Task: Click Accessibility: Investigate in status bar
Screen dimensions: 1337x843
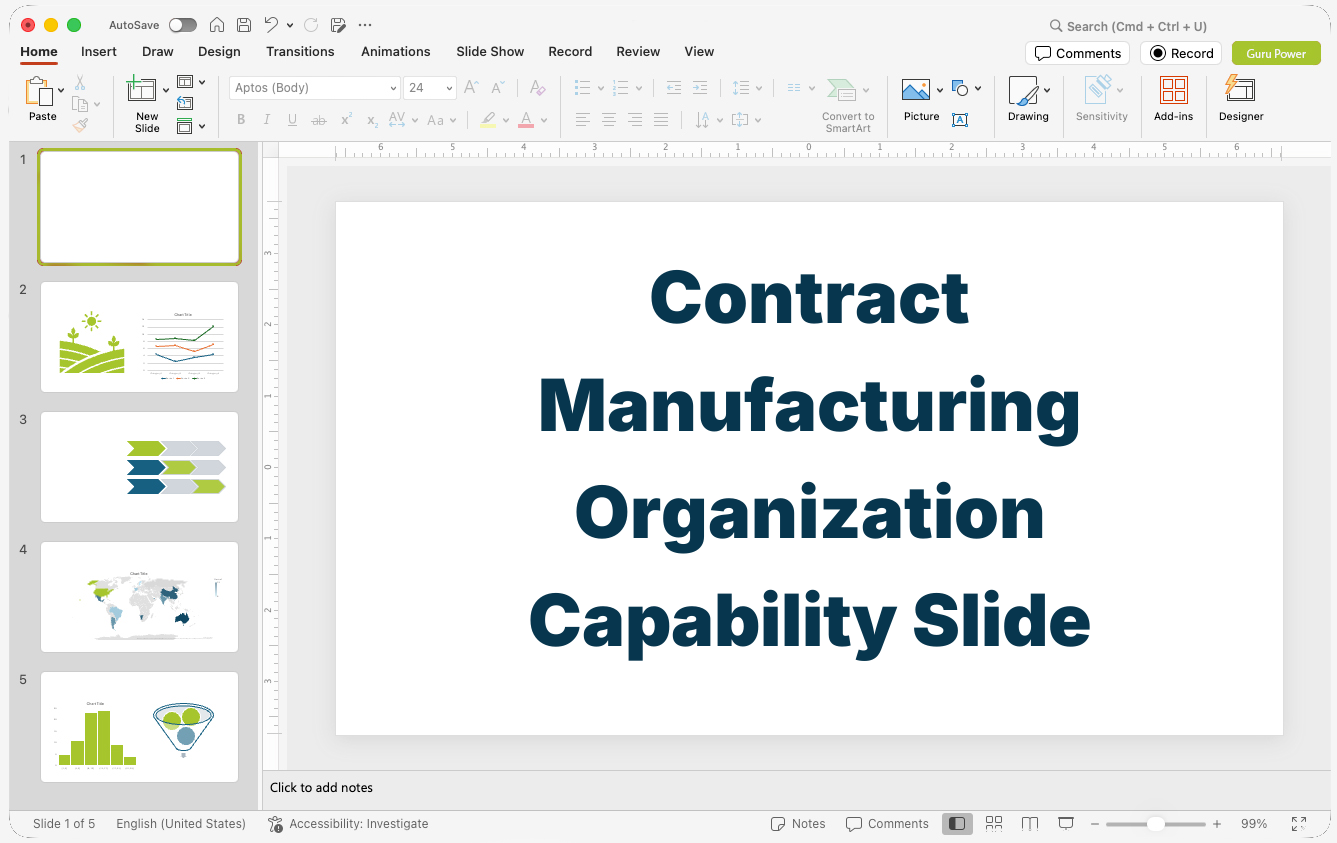Action: tap(348, 824)
